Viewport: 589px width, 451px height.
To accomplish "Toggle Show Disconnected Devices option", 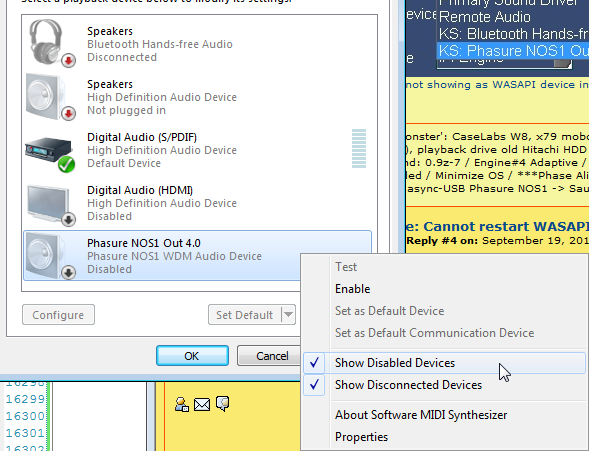I will click(x=444, y=385).
